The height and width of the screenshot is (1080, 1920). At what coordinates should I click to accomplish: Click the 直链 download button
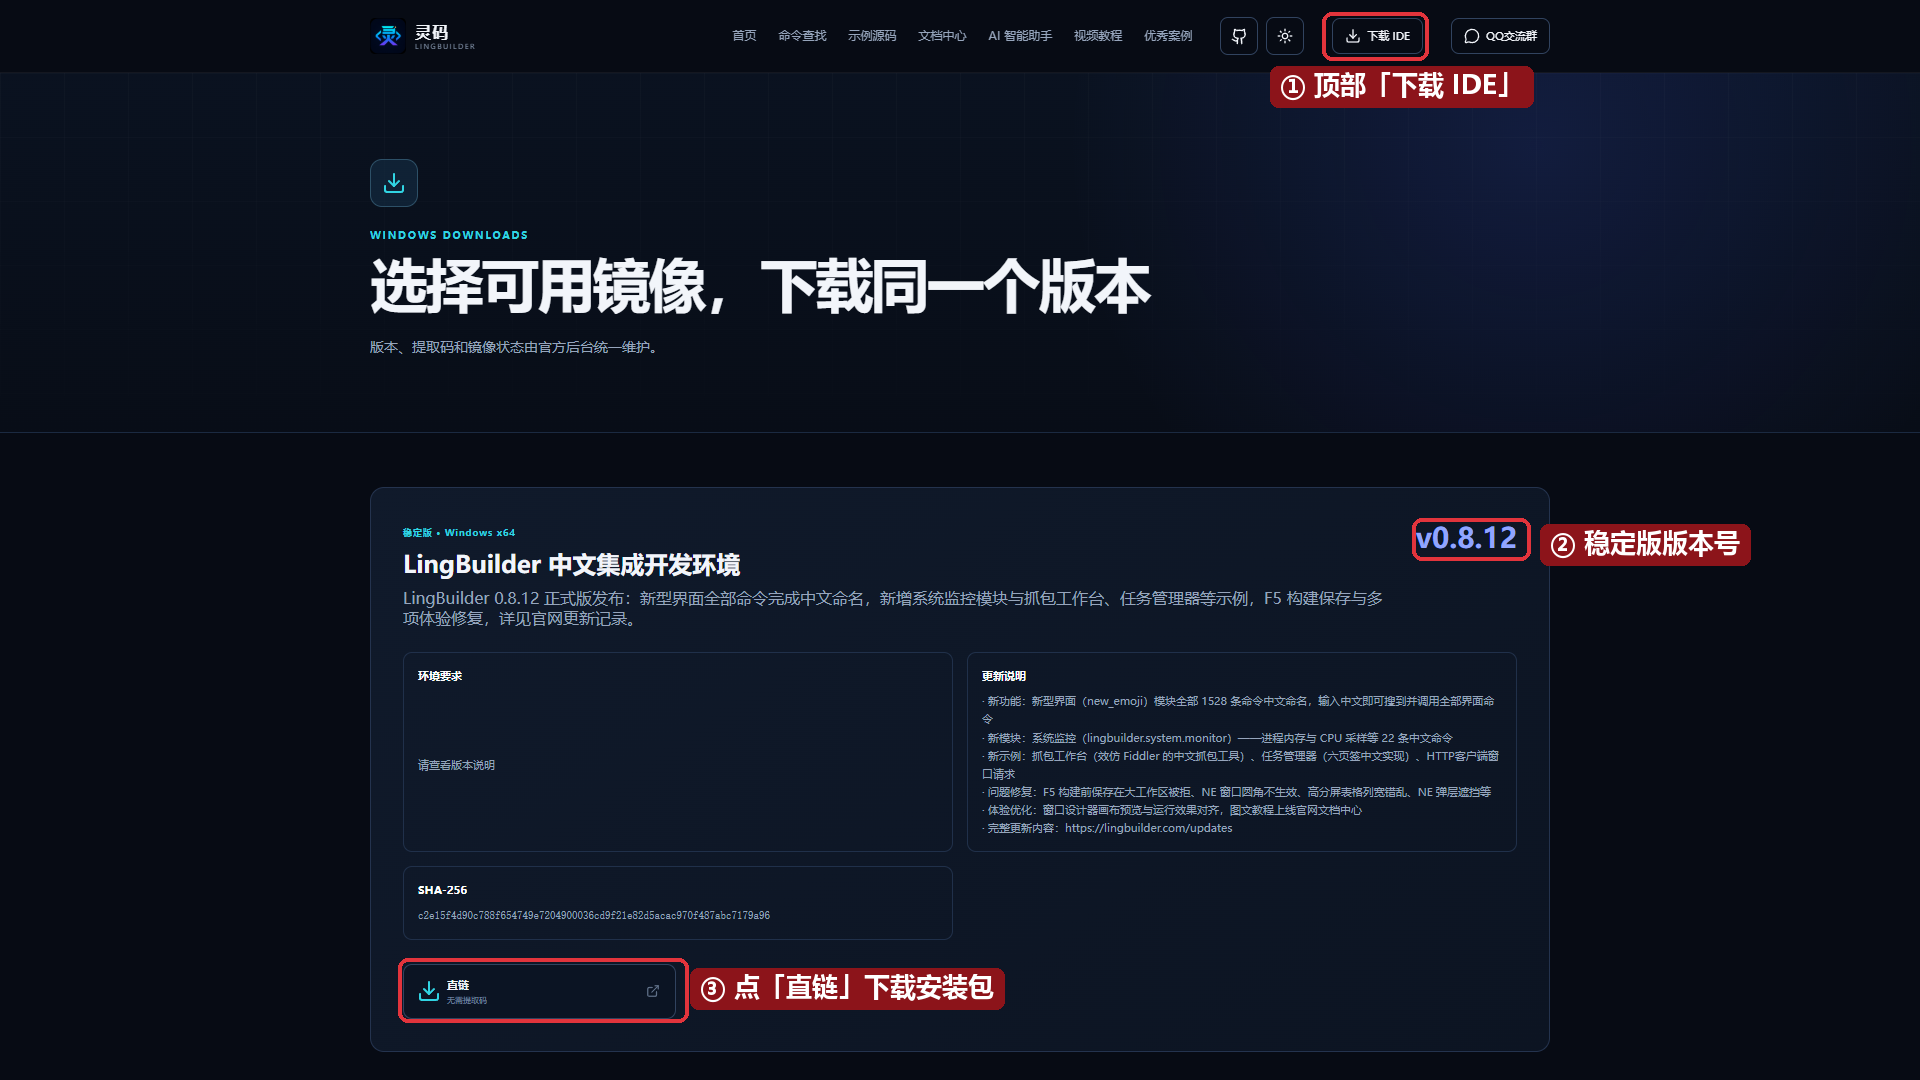(540, 991)
